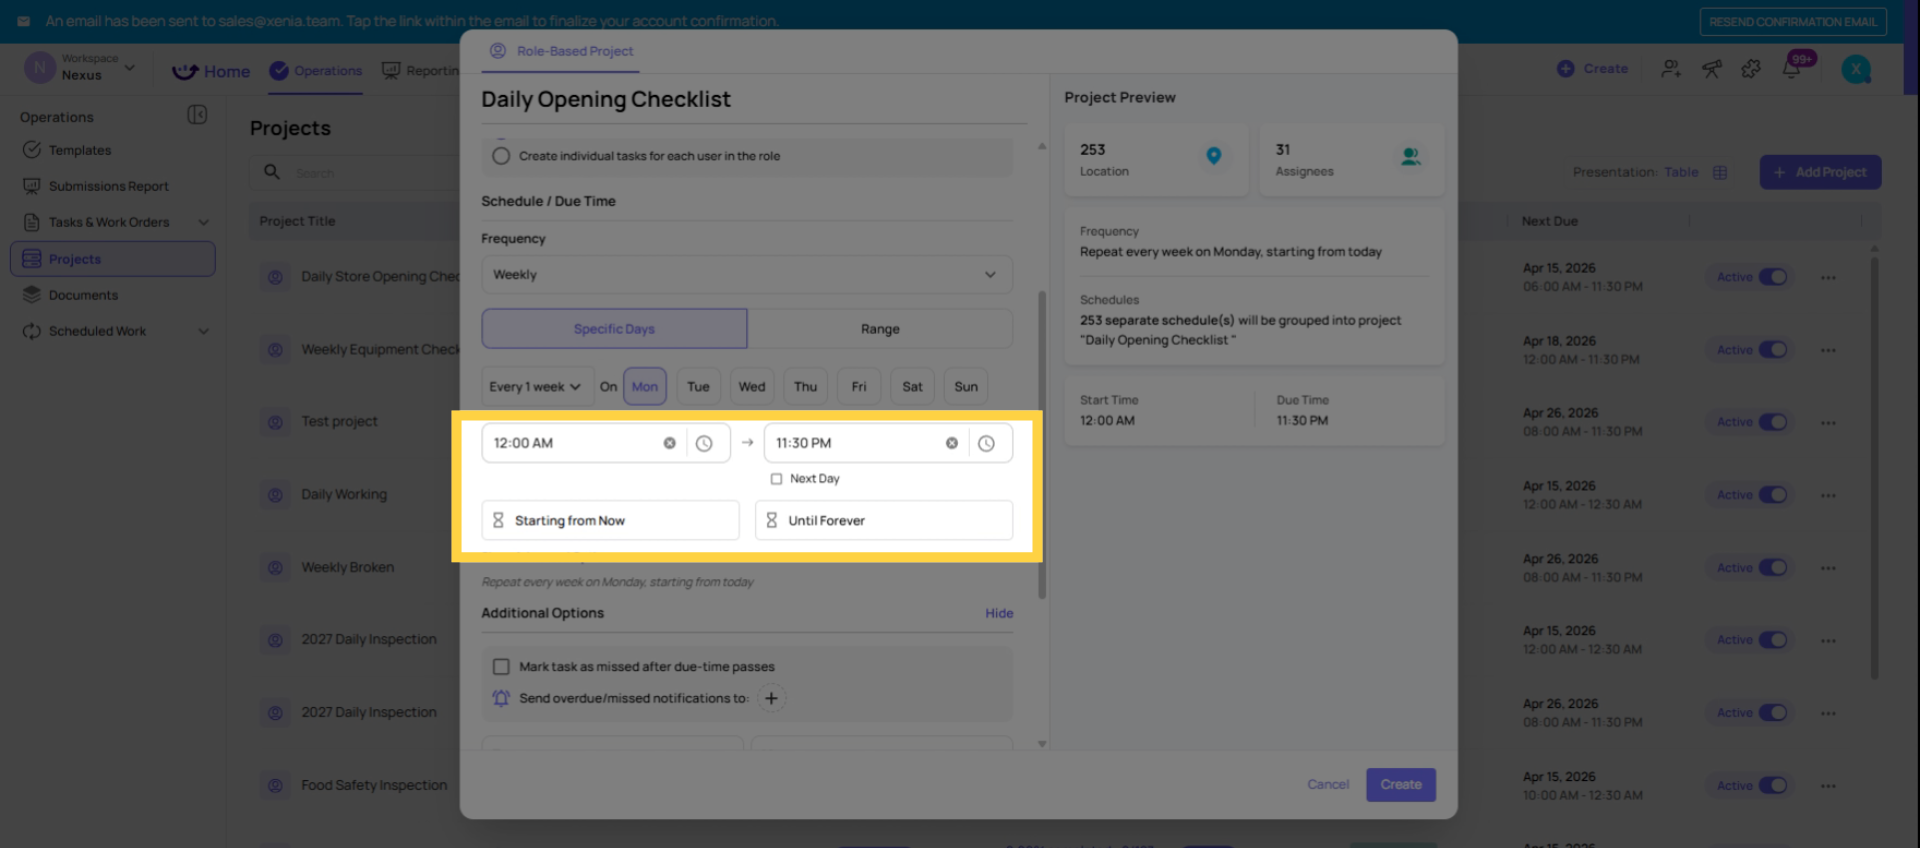Click the Assignees person icon in Project Preview
The image size is (1920, 848).
point(1410,157)
